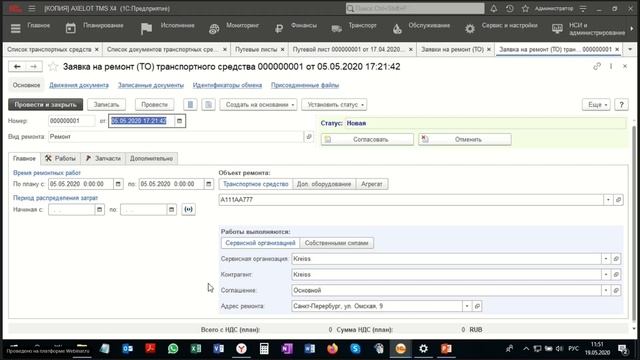Choose Сервисной организацией work execution
This screenshot has height=360, width=640.
[x=260, y=243]
